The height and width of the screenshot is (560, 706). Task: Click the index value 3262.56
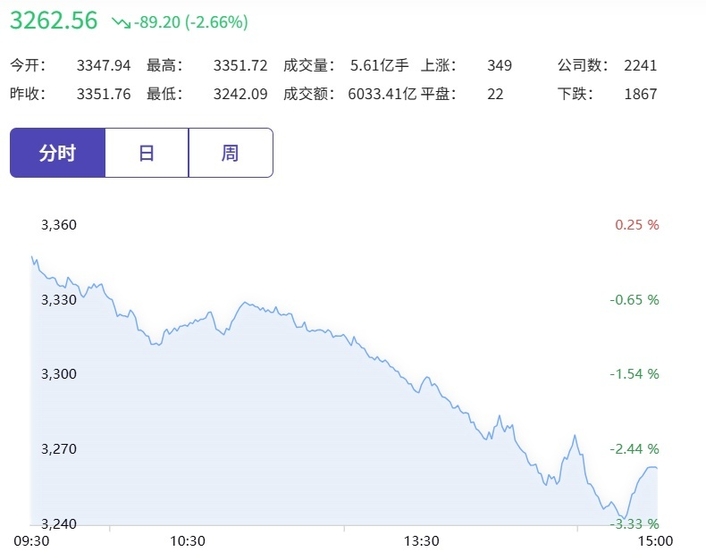point(54,21)
